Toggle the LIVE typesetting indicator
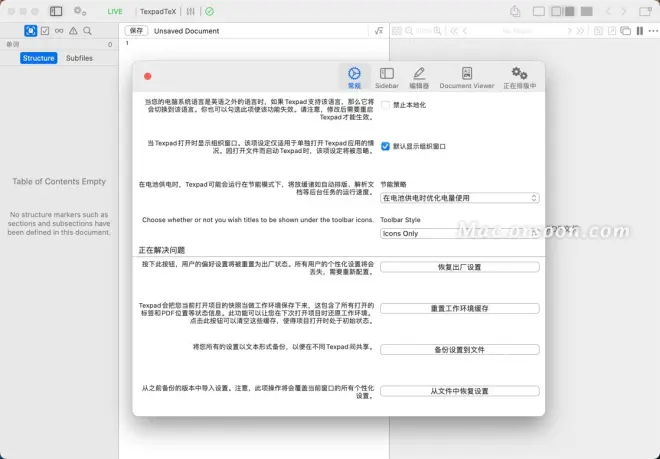The image size is (660, 459). tap(115, 11)
